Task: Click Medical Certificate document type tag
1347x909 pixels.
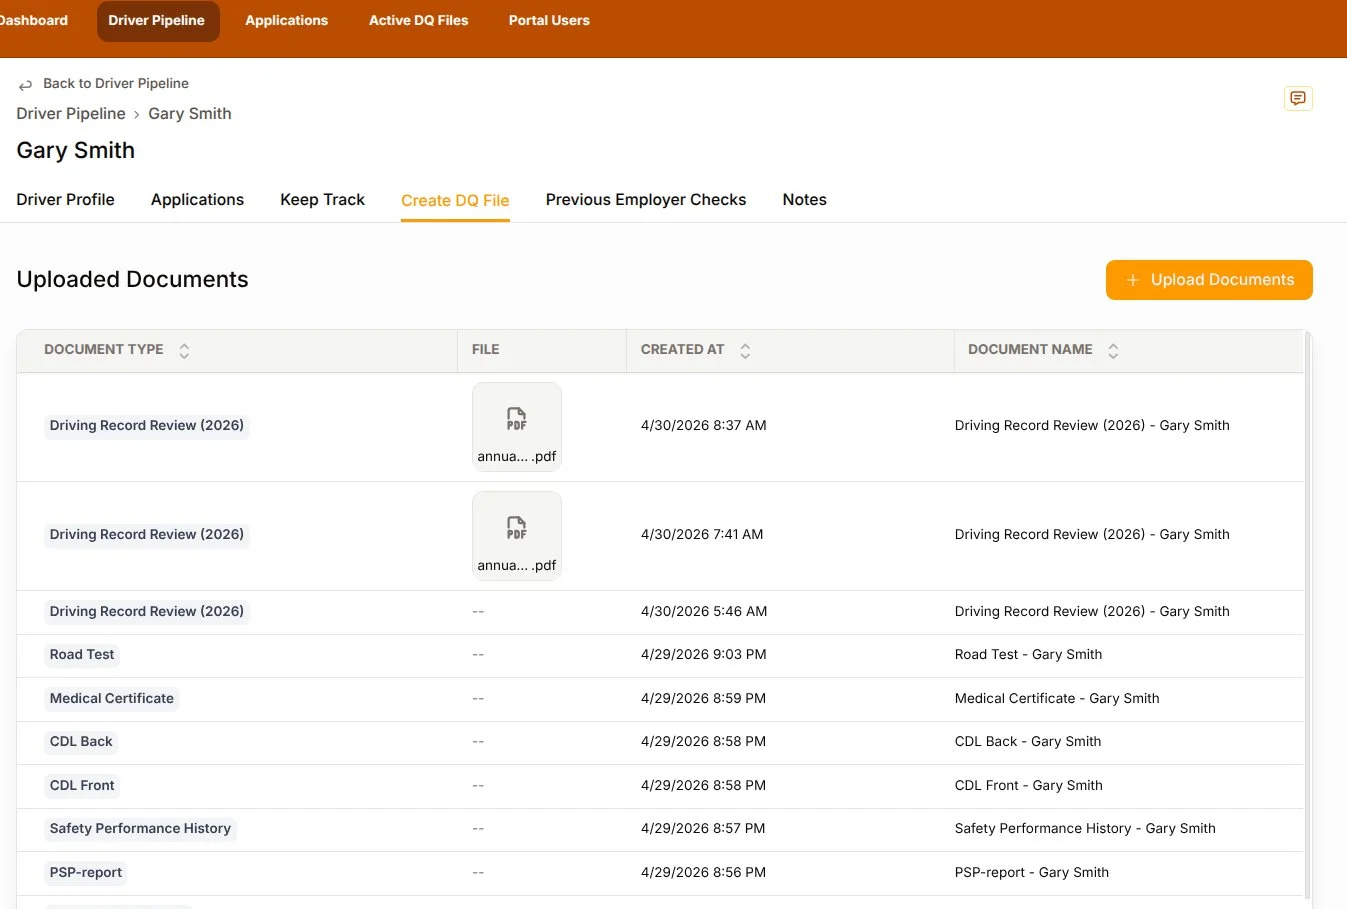Action: click(112, 699)
